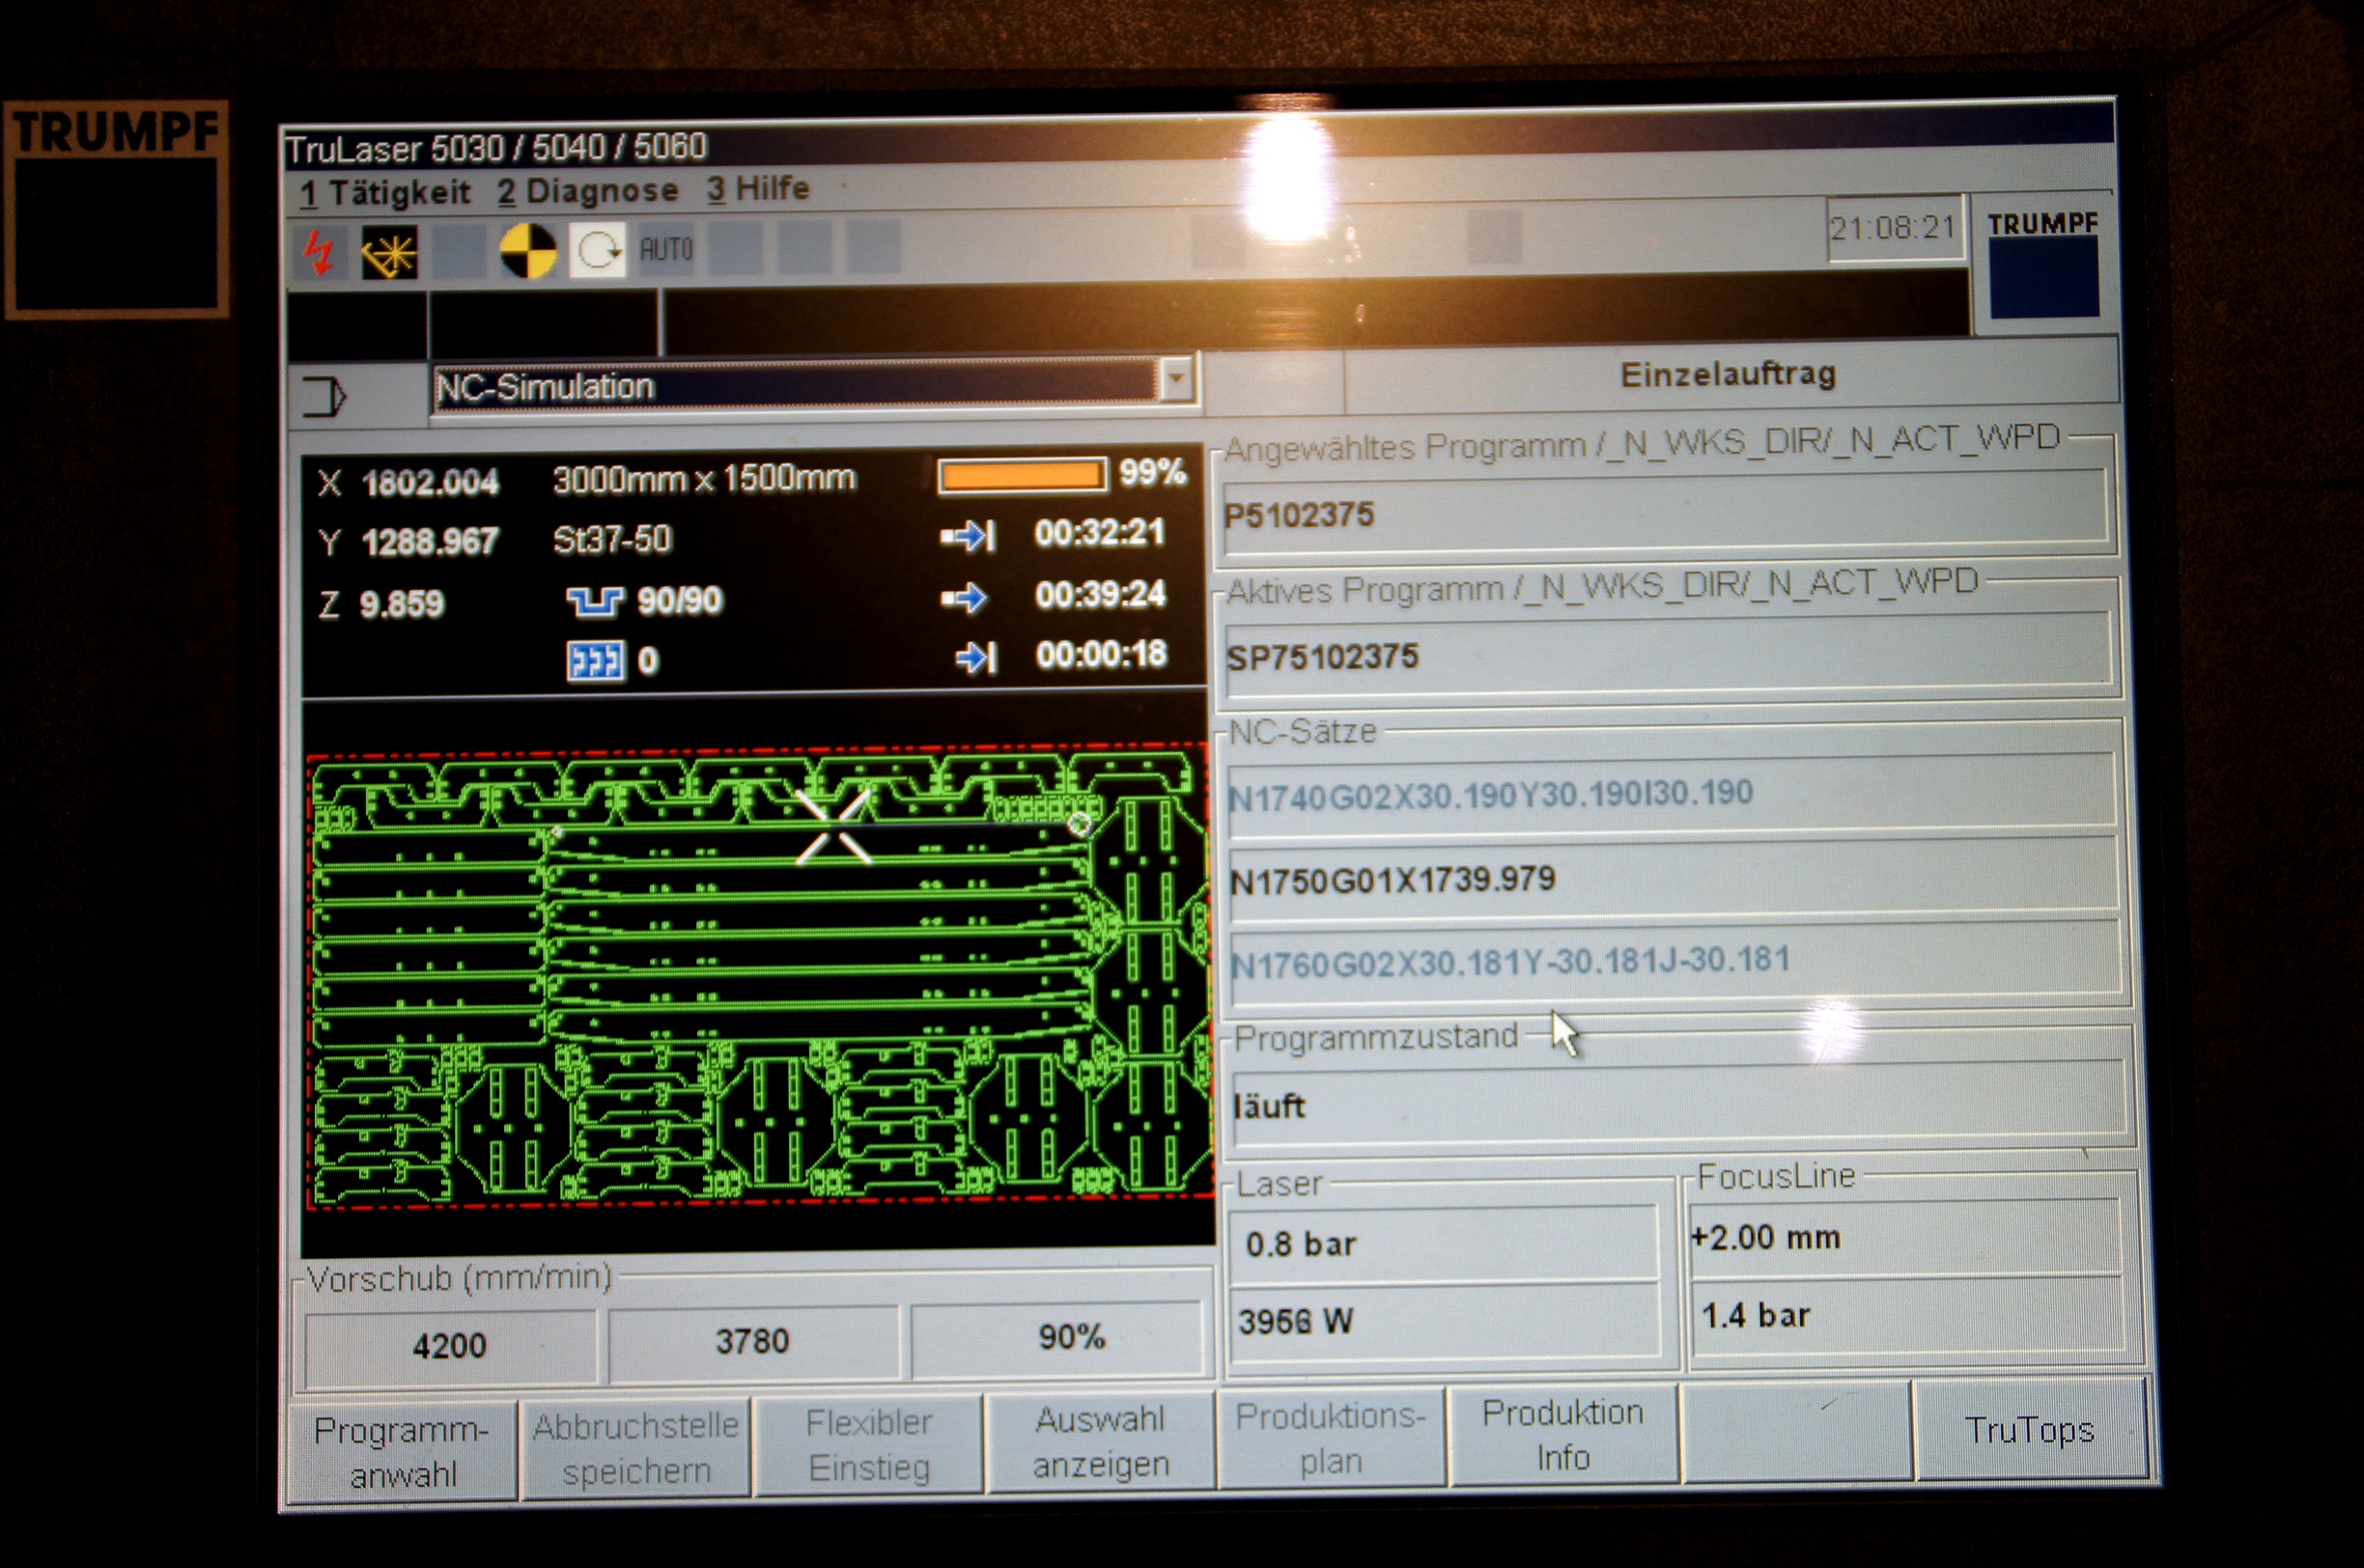Screen dimensions: 2364x1568
Task: Click the red lightning bolt status icon
Action: click(x=319, y=252)
